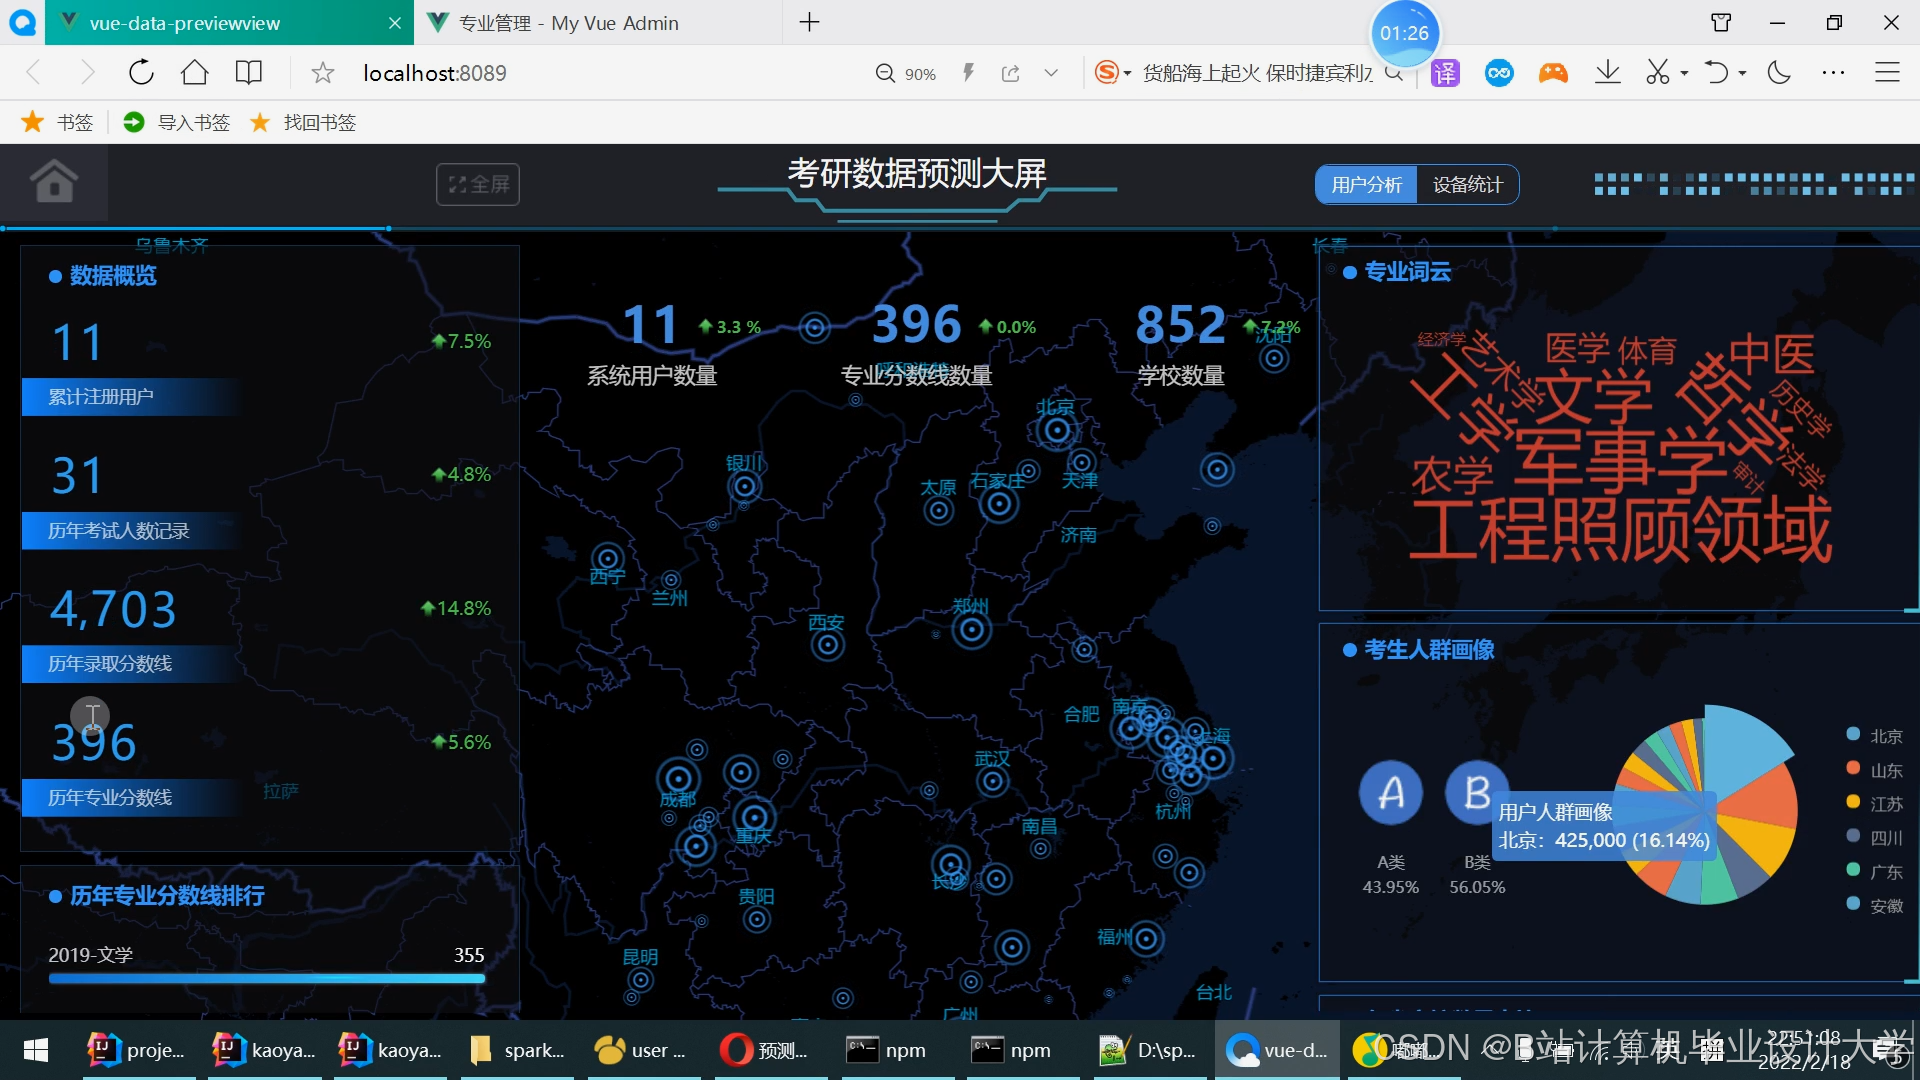
Task: Click the localhost:8089 address field
Action: (434, 73)
